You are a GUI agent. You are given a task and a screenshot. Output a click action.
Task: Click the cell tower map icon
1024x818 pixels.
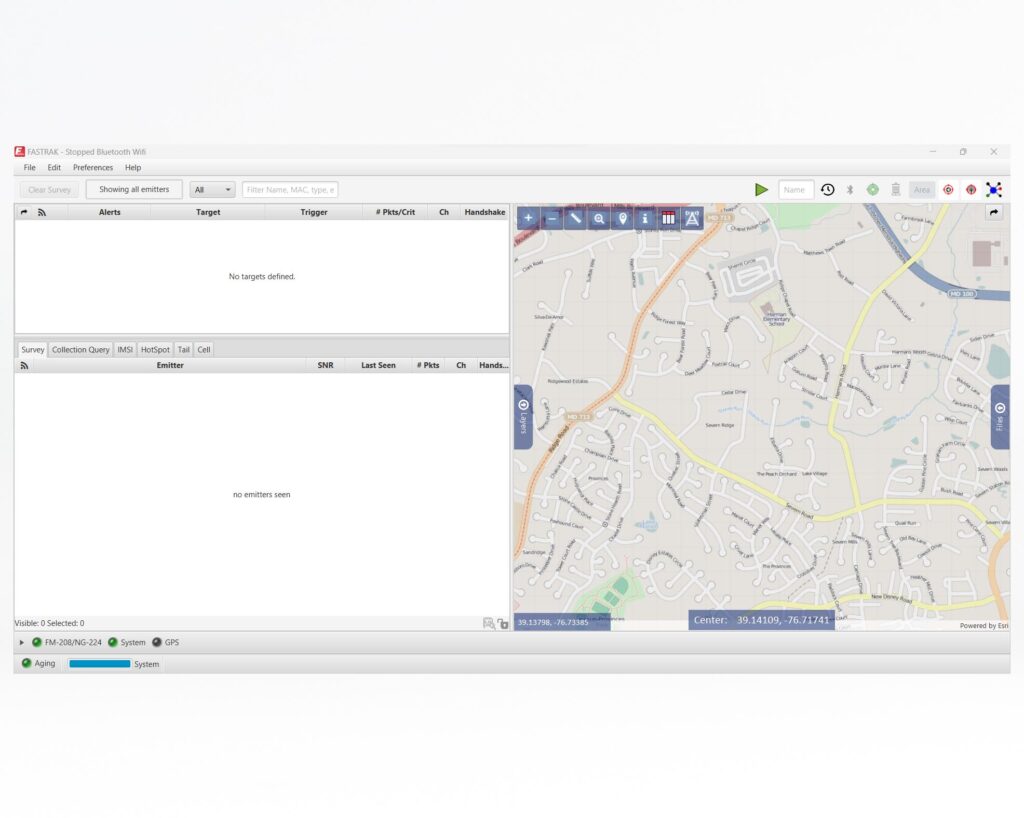click(x=692, y=218)
